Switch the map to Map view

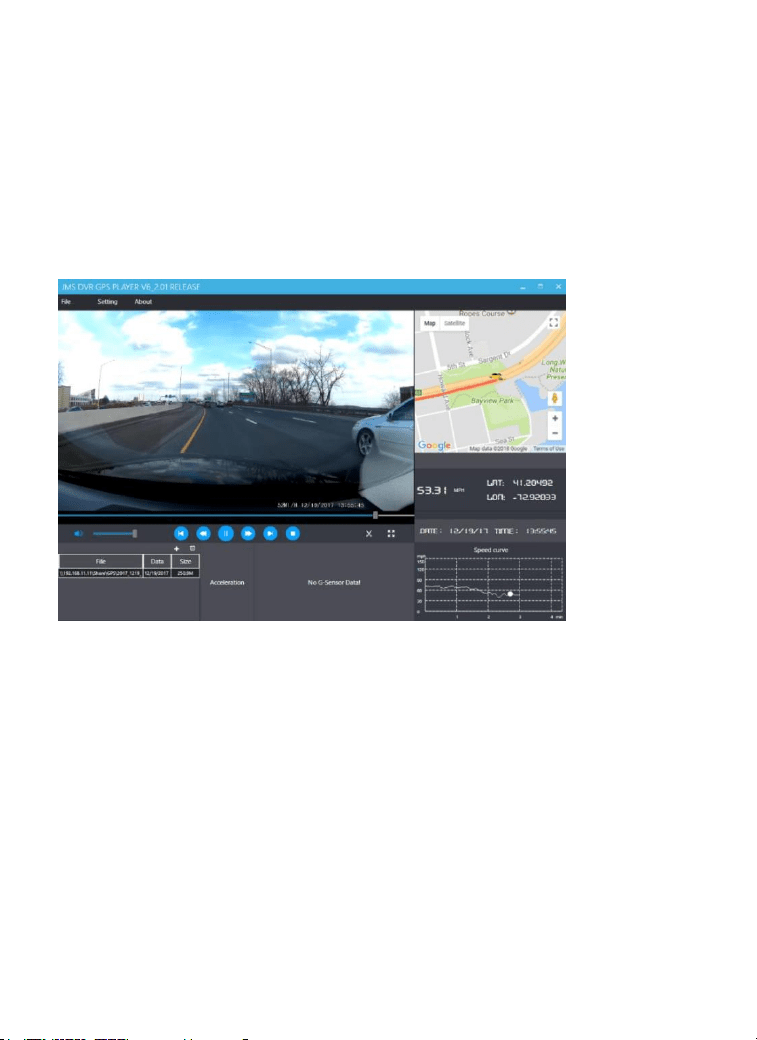430,323
